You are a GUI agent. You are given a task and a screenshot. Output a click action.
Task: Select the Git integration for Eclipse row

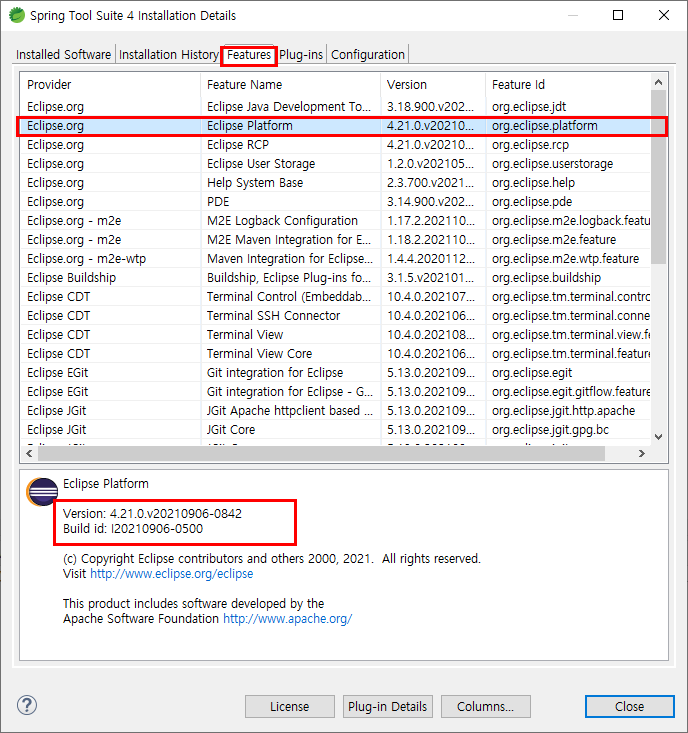click(335, 373)
